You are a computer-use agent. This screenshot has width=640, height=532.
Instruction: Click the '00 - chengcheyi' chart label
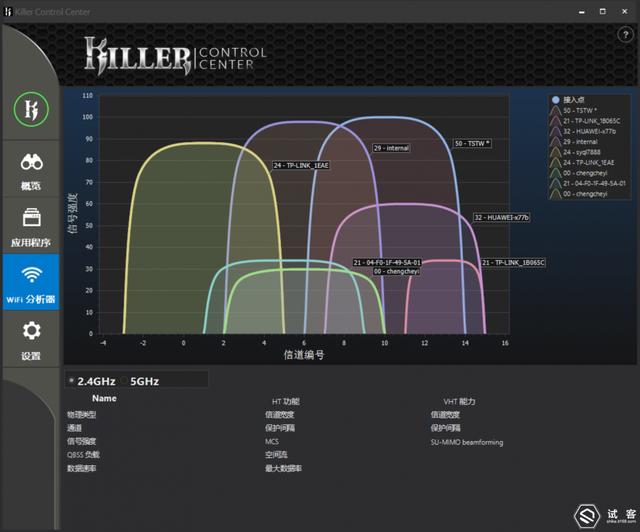point(396,272)
